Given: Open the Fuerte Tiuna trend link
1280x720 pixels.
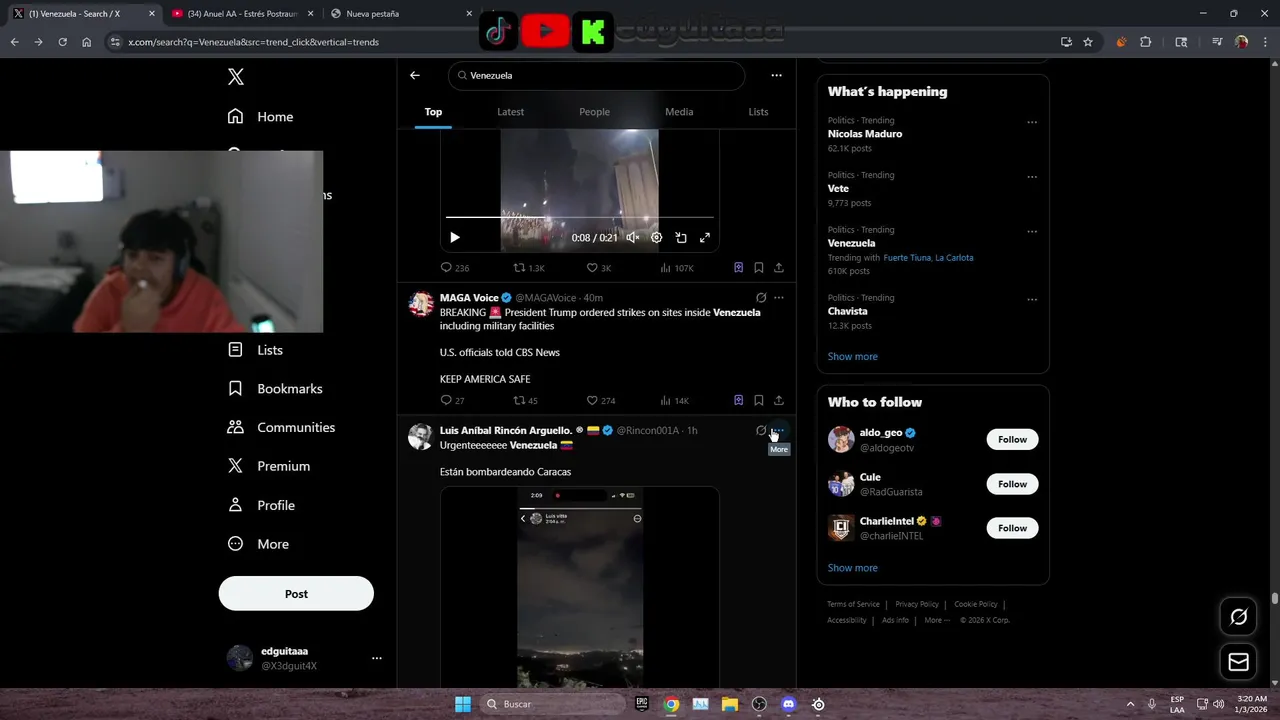Looking at the screenshot, I should click(x=907, y=258).
